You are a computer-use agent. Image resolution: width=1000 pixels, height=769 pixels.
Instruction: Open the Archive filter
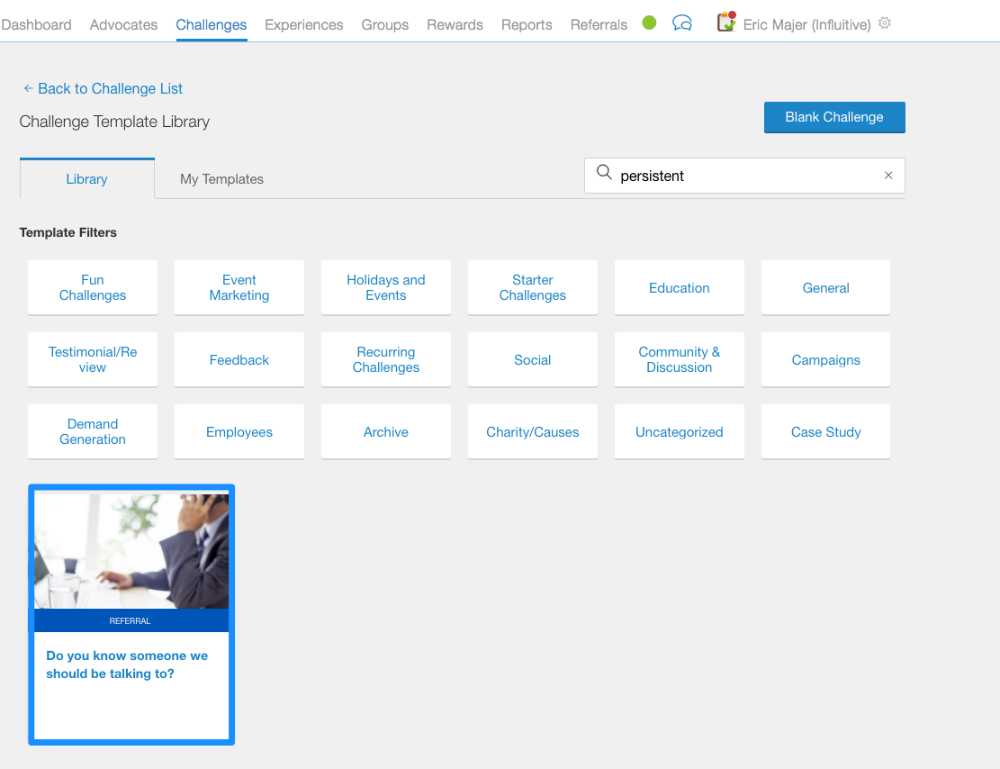(x=386, y=432)
